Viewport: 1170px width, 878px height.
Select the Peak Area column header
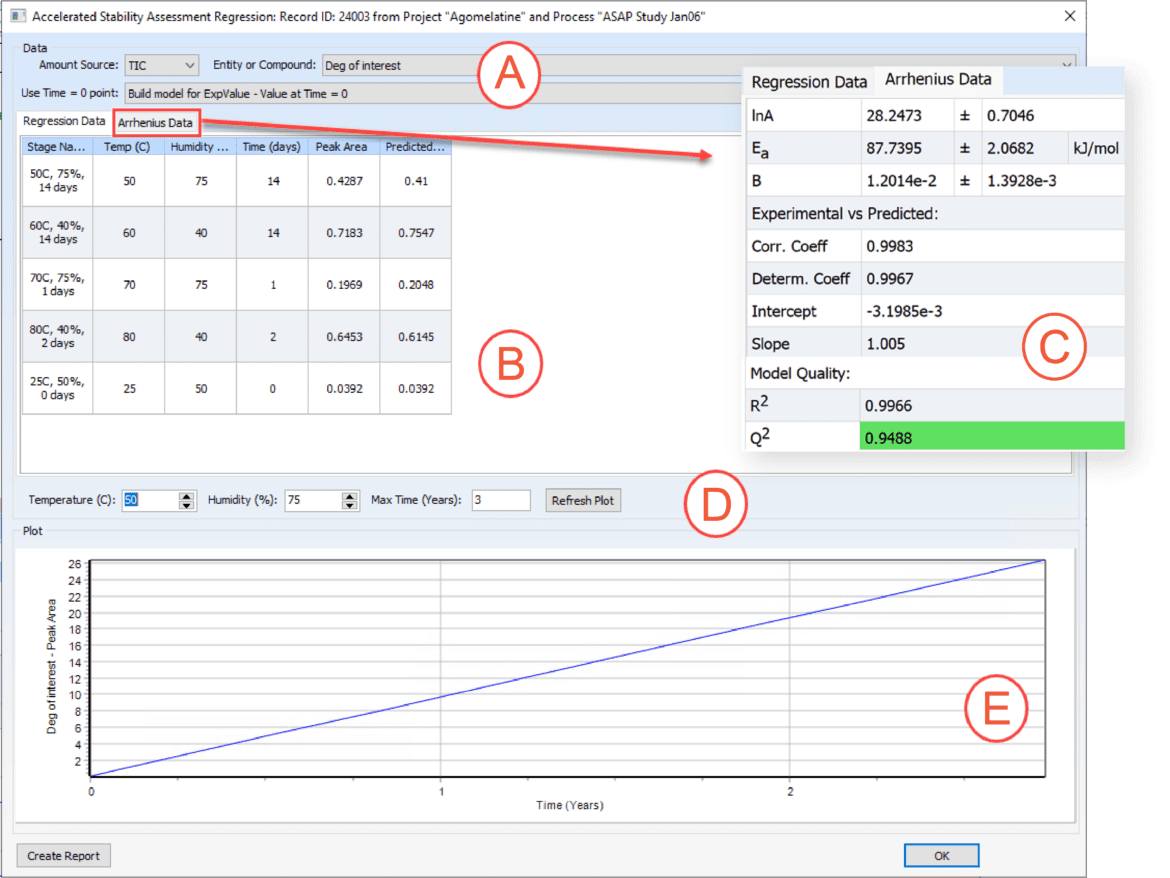click(343, 146)
